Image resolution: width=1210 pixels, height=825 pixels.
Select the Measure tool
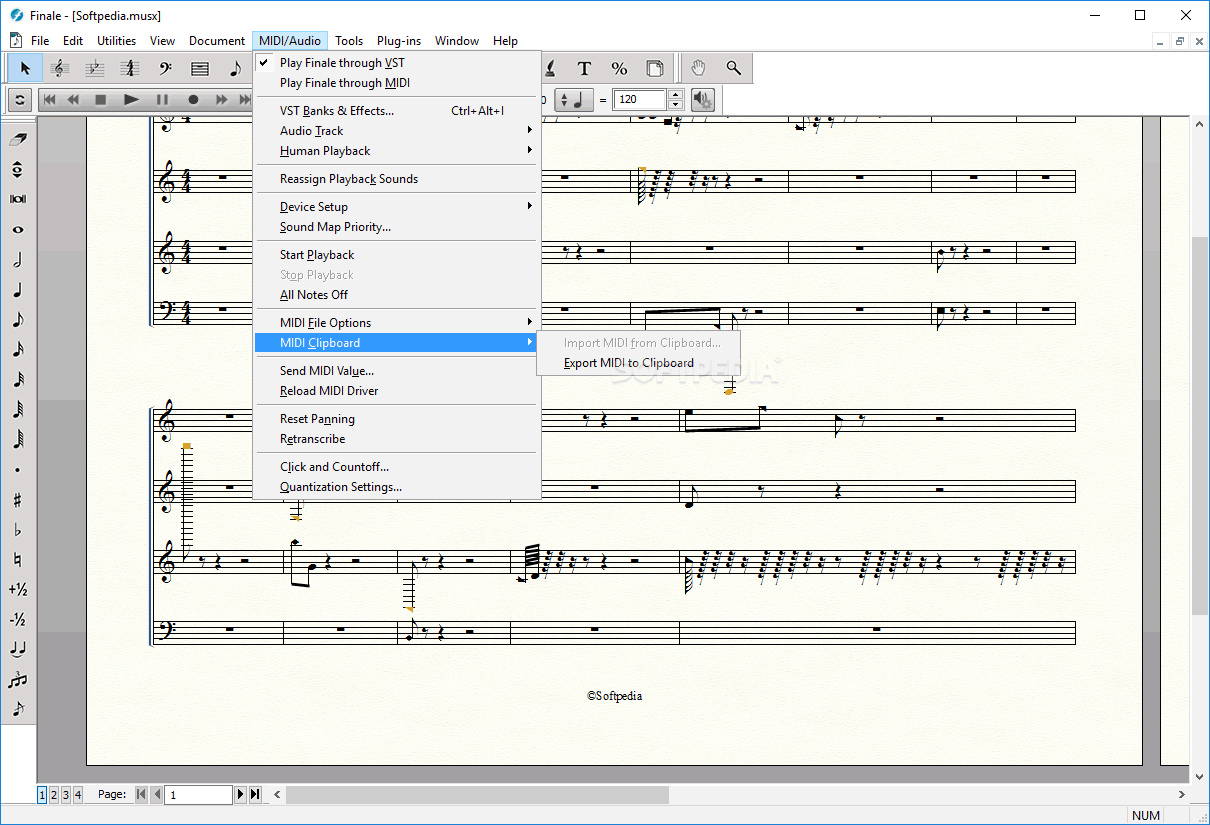pos(200,68)
